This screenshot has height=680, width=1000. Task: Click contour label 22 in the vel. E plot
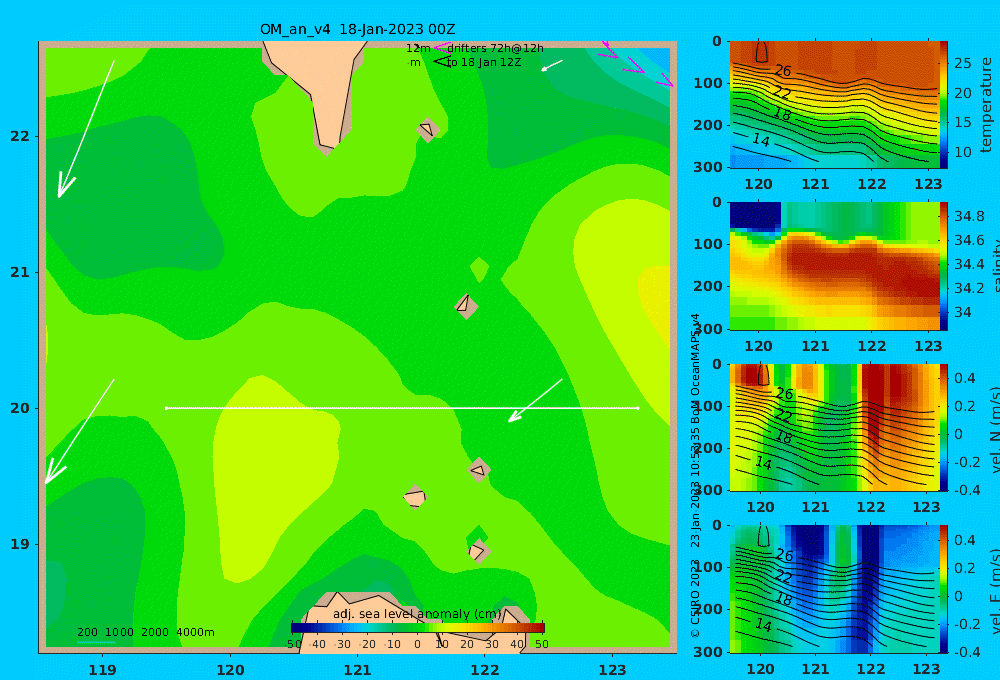click(x=783, y=578)
